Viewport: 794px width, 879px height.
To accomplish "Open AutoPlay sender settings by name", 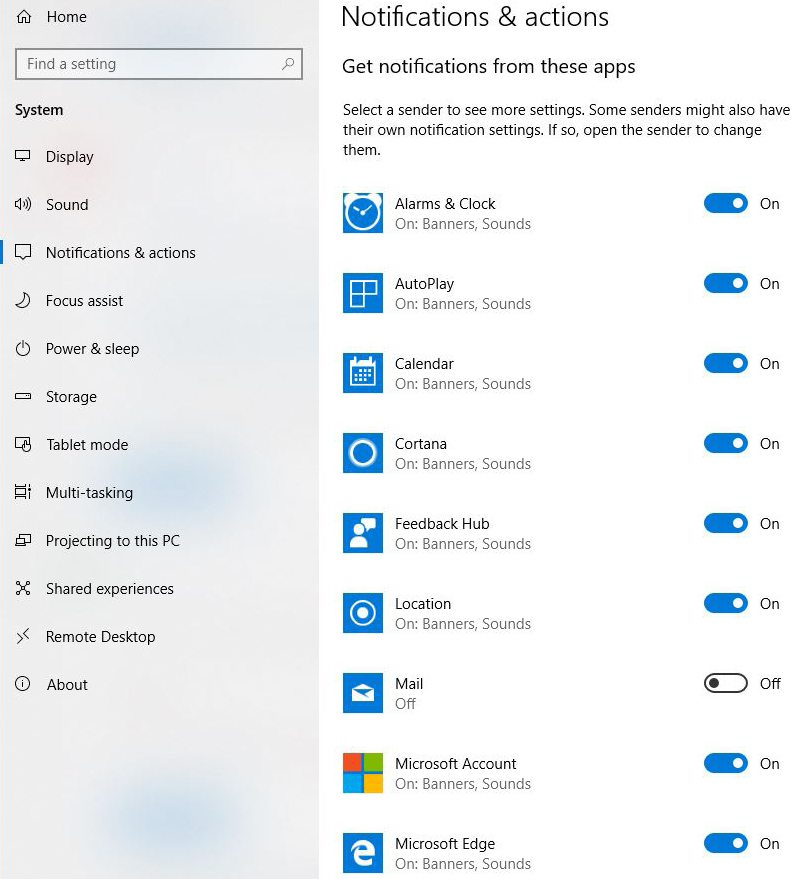I will (x=424, y=284).
